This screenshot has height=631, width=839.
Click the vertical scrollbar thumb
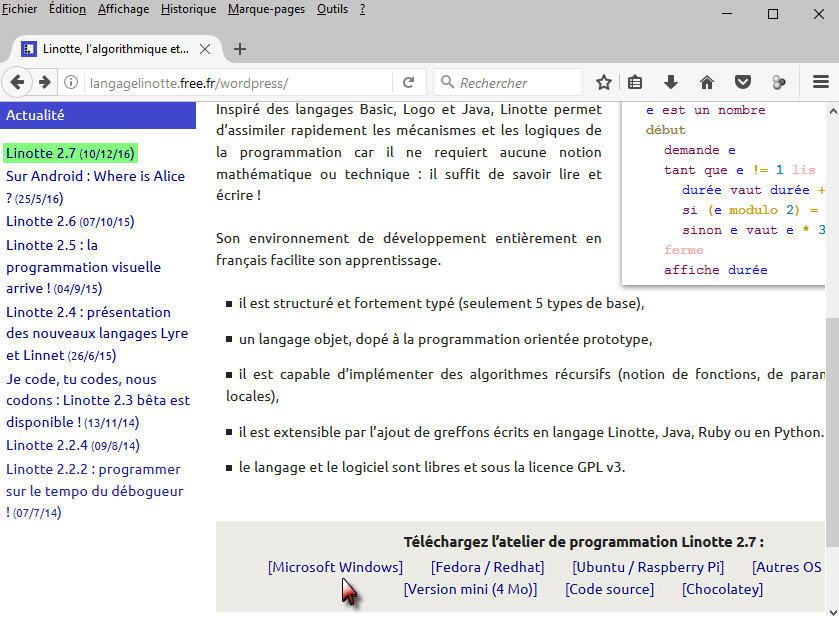[832, 432]
